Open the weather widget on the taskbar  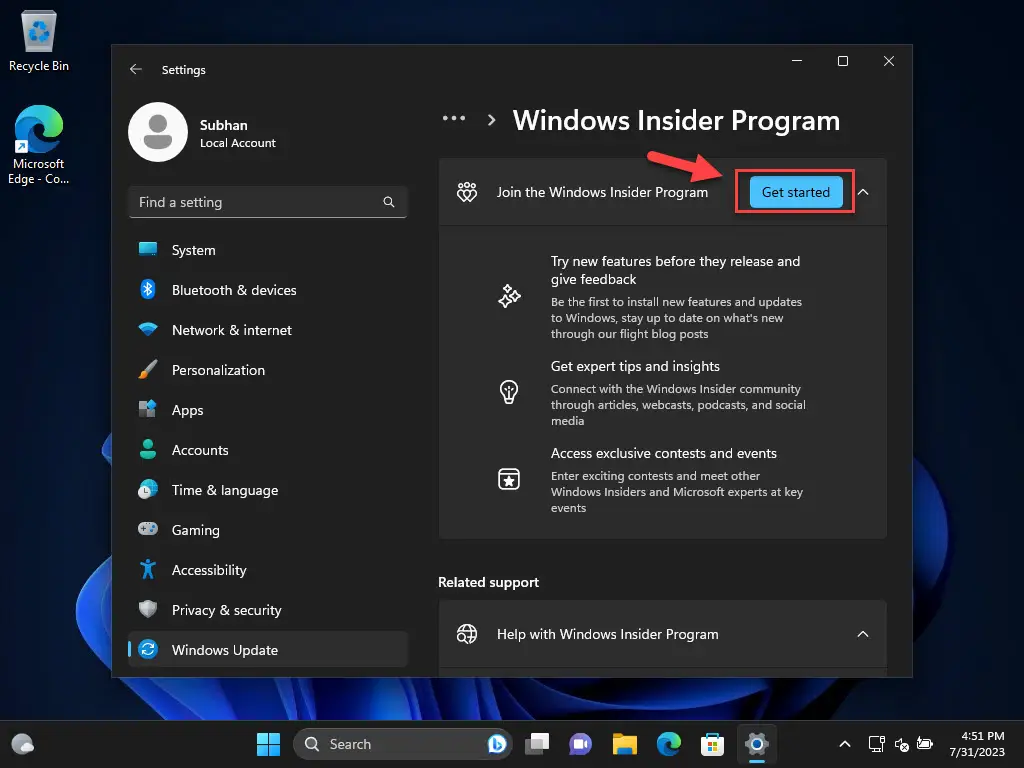[23, 744]
